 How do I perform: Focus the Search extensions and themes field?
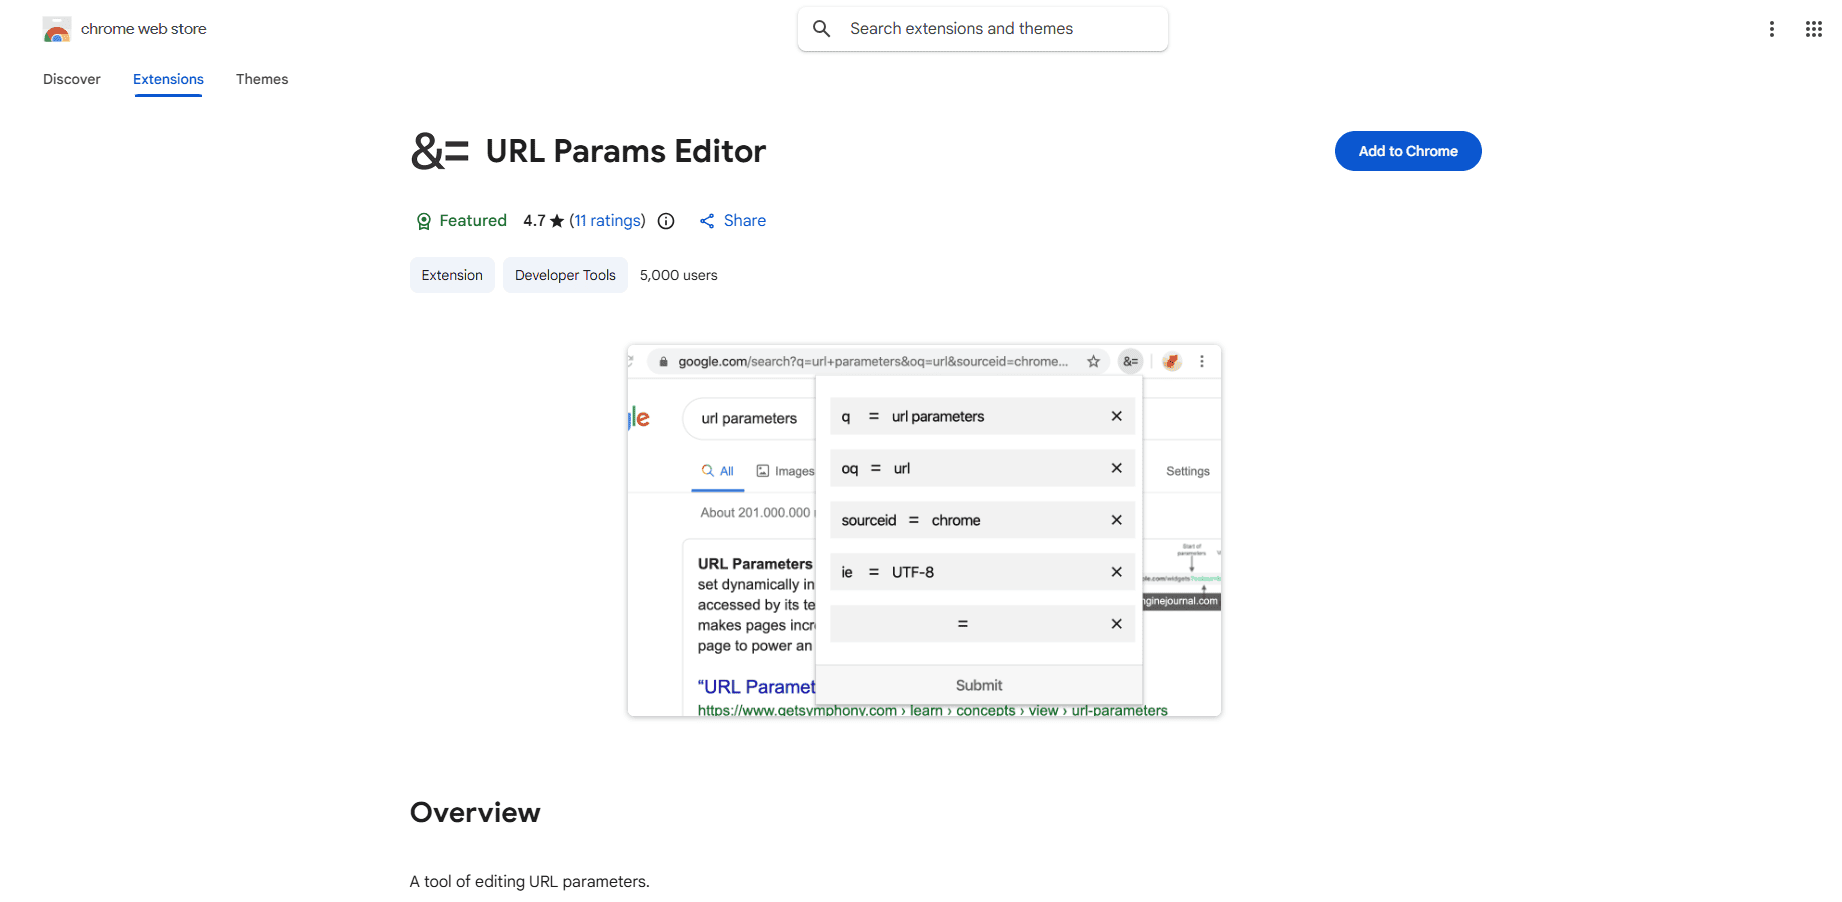pyautogui.click(x=983, y=29)
